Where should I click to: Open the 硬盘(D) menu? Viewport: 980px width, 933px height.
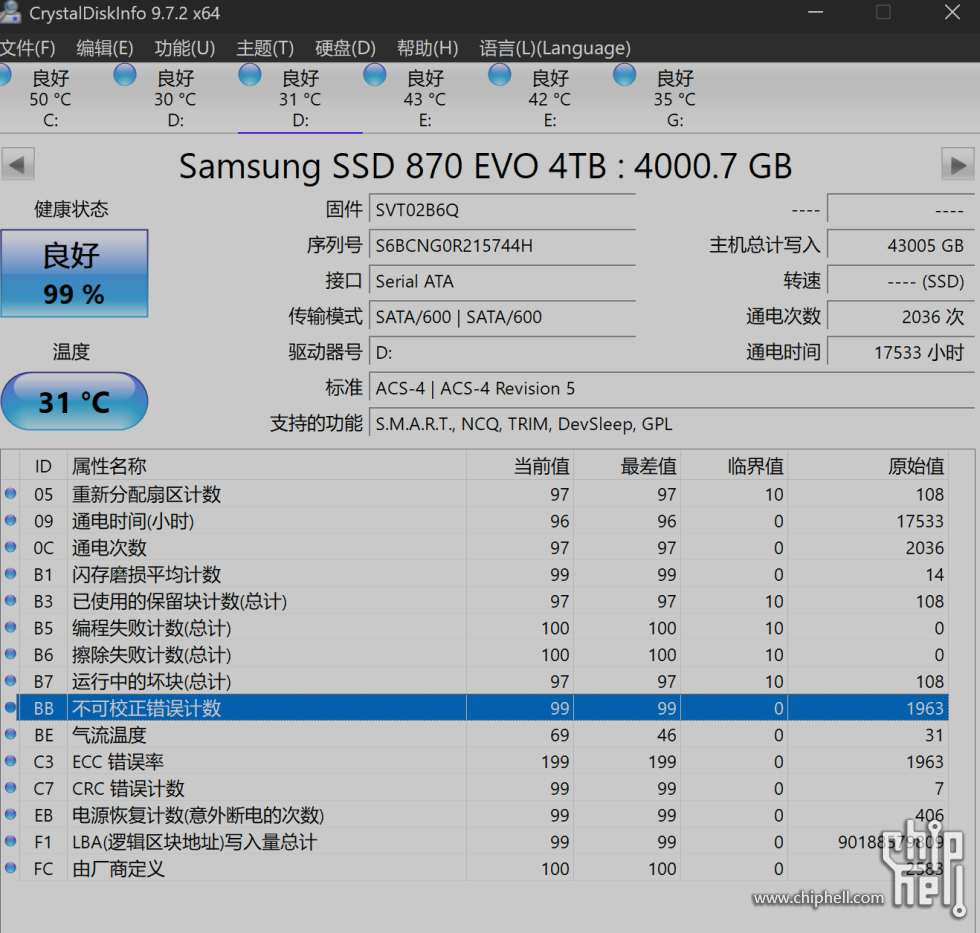coord(345,48)
